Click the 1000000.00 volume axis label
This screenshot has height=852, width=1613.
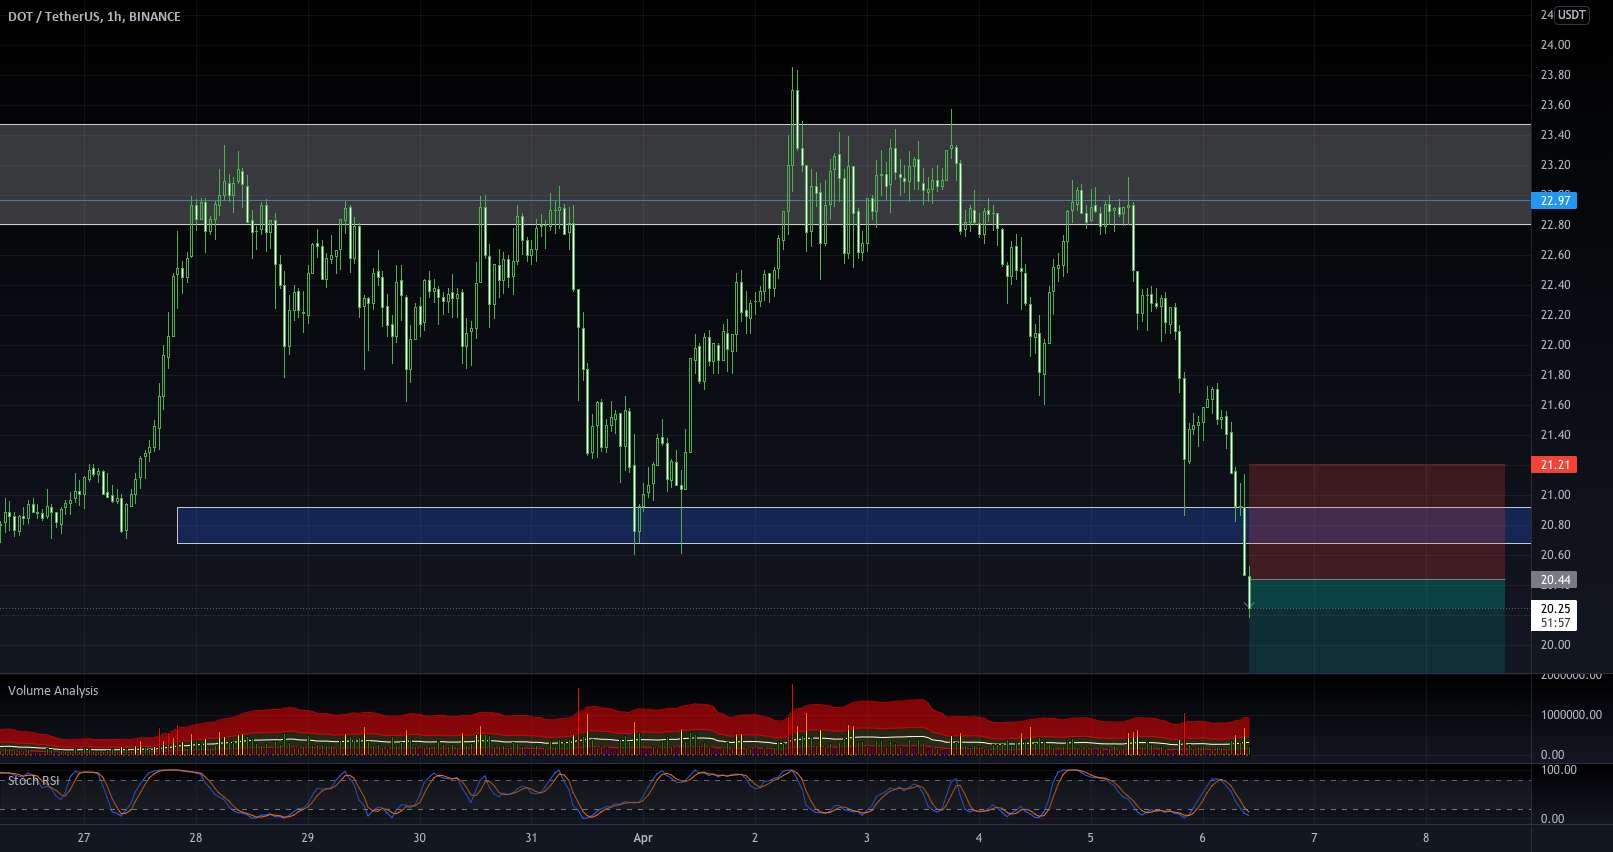(1571, 715)
